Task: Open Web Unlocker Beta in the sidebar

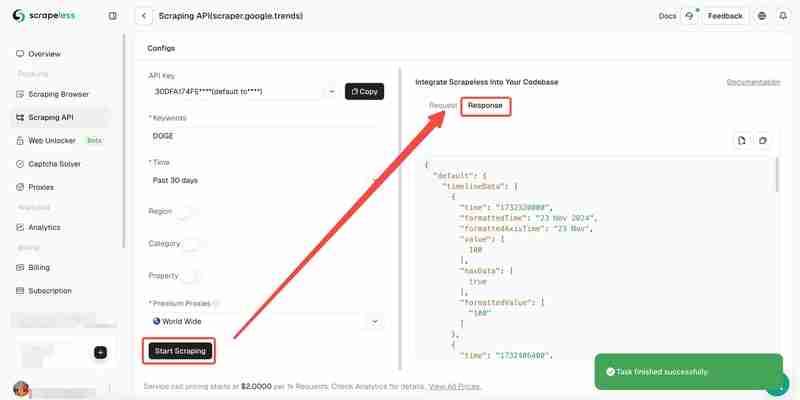Action: coord(59,140)
